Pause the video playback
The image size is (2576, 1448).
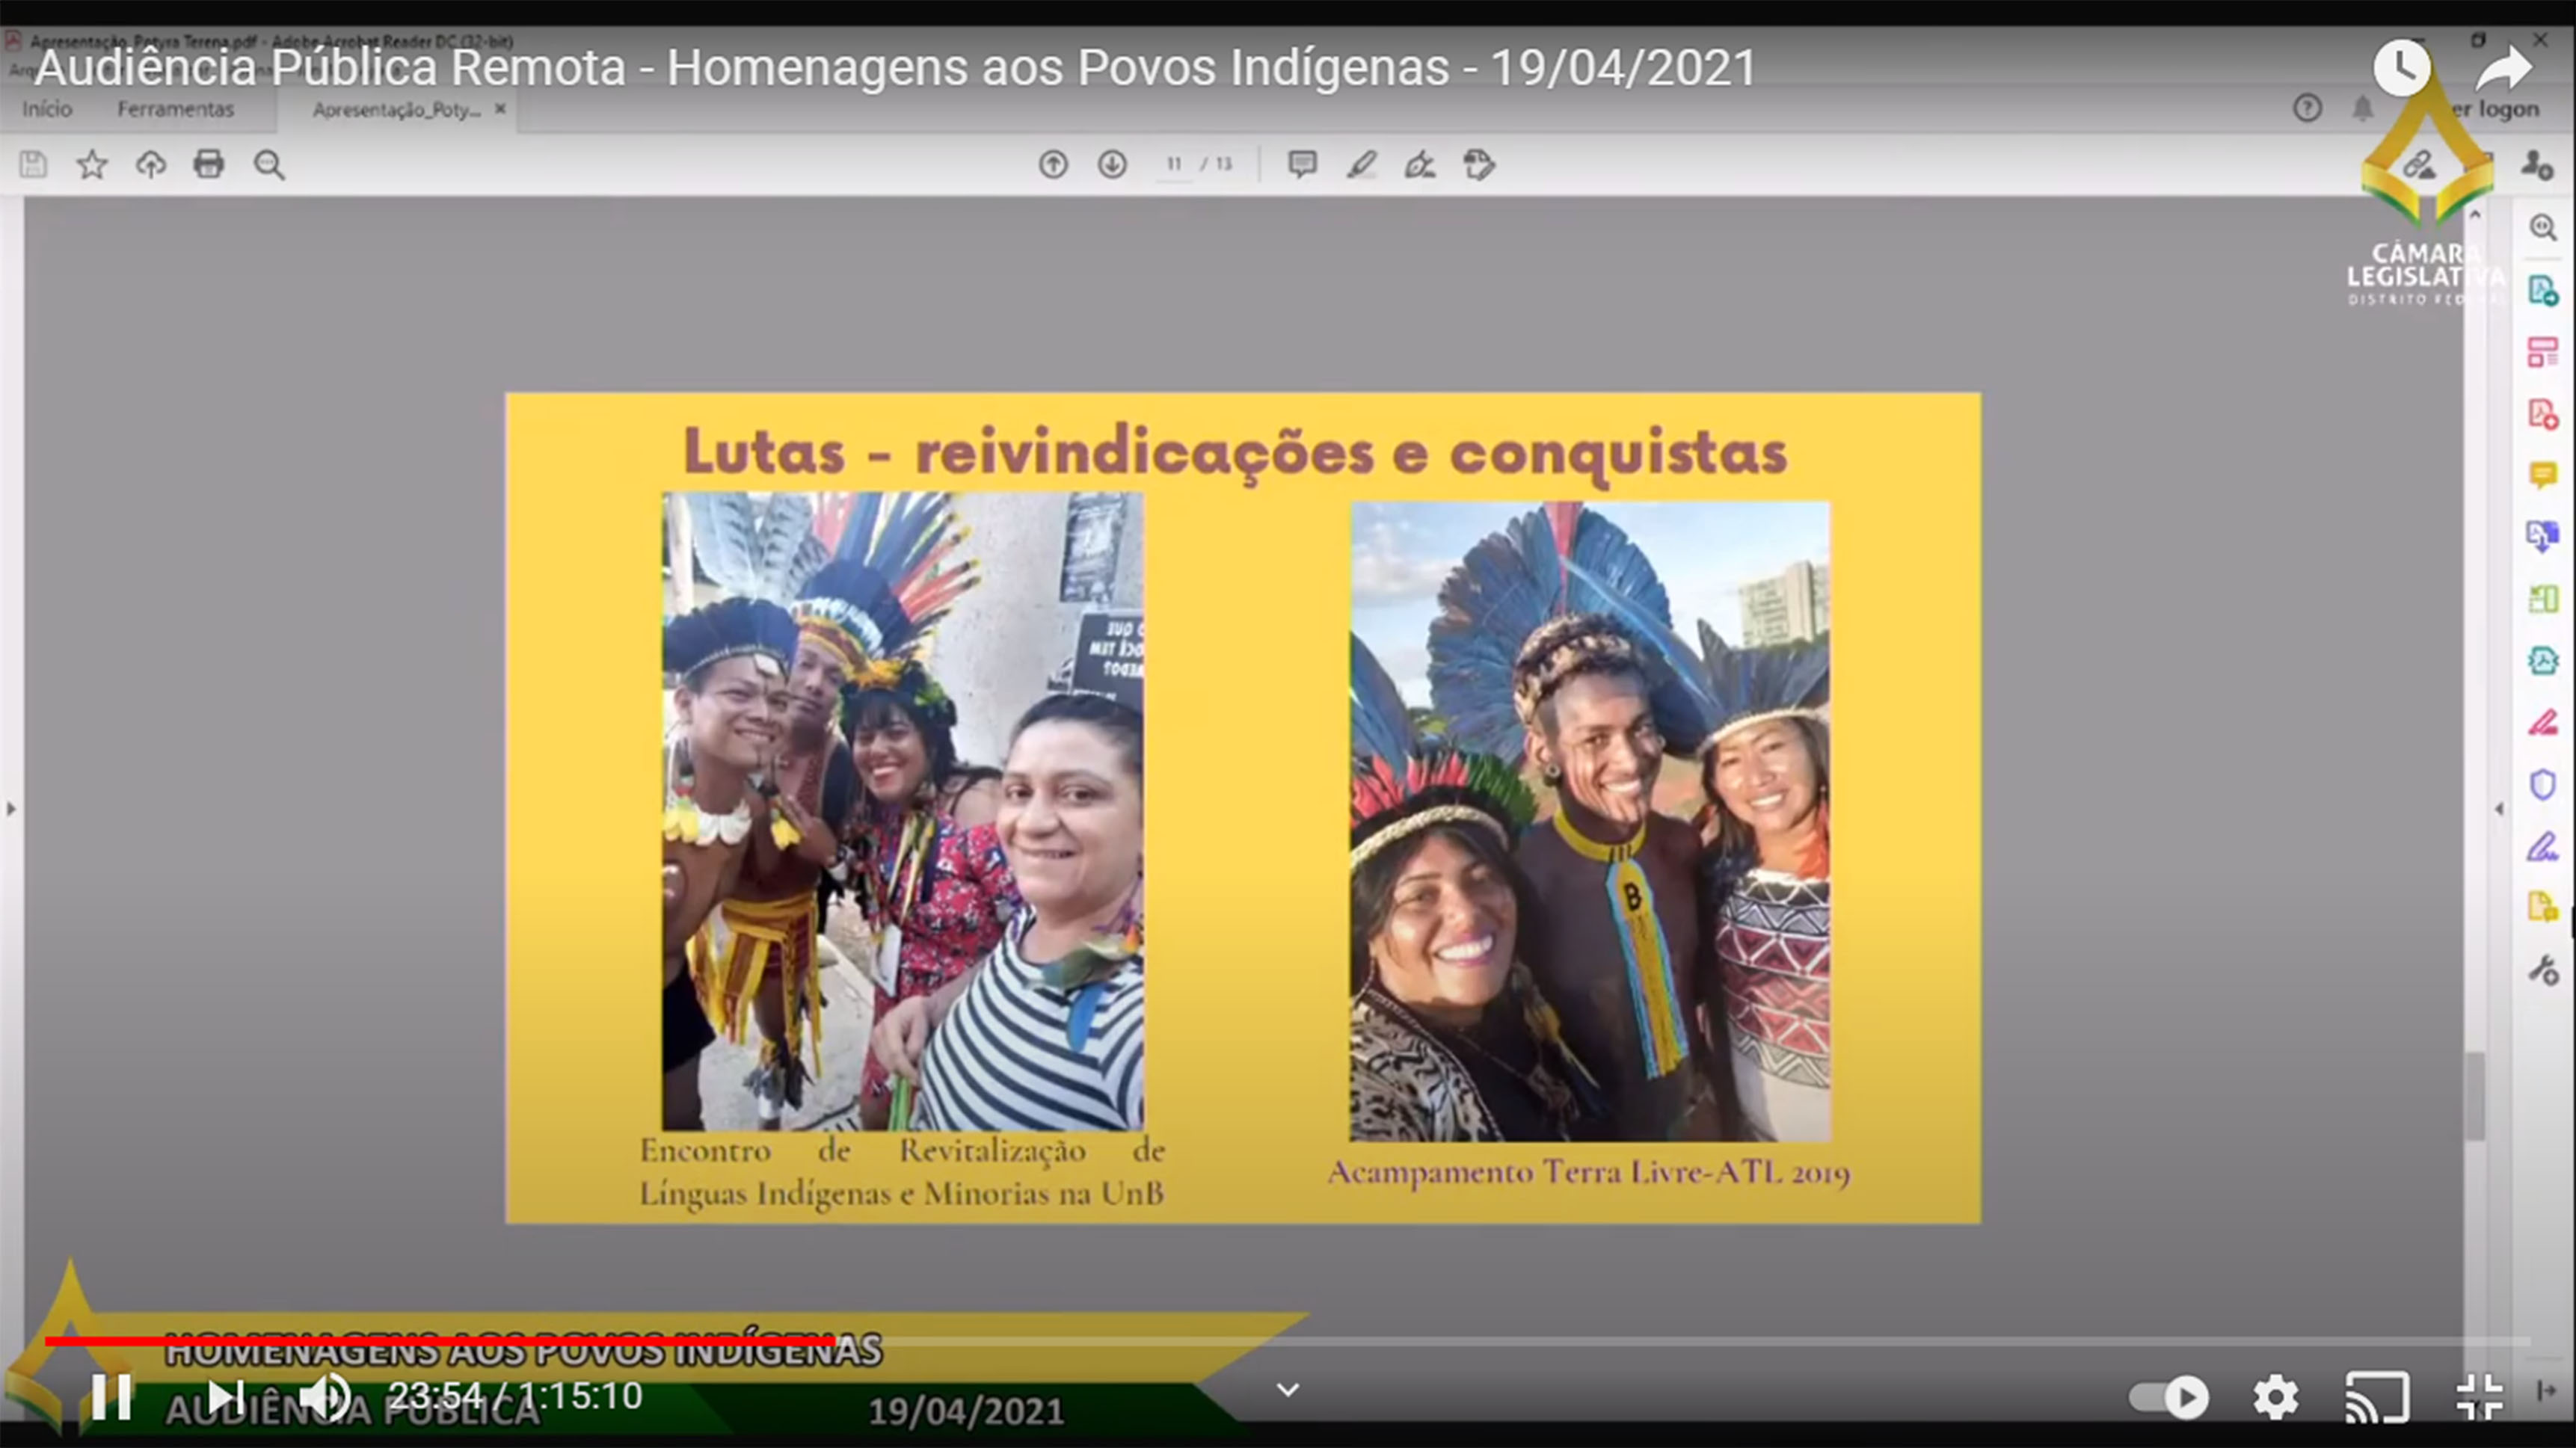[111, 1396]
